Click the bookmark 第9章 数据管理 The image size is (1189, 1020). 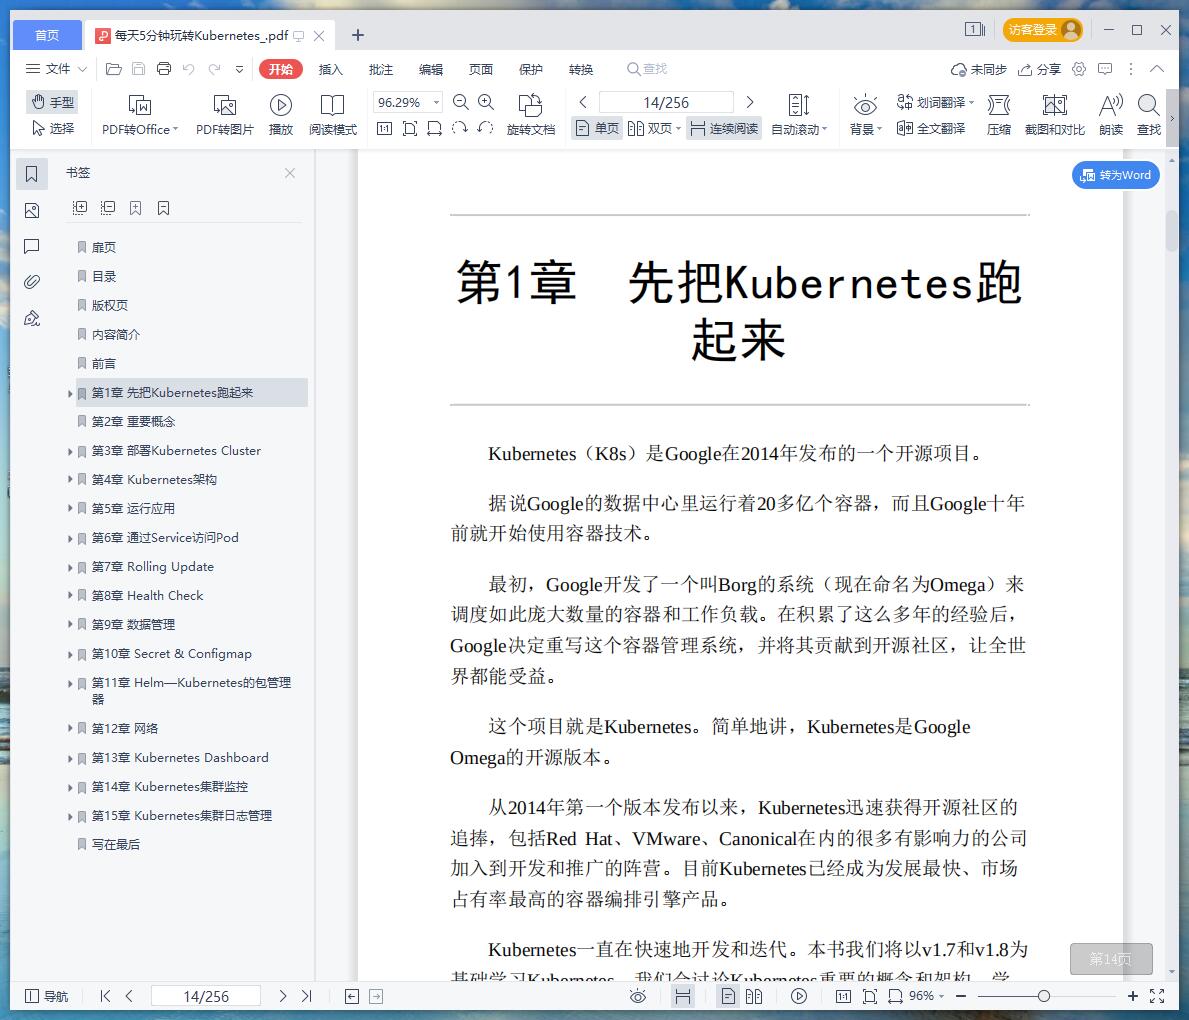(x=133, y=625)
